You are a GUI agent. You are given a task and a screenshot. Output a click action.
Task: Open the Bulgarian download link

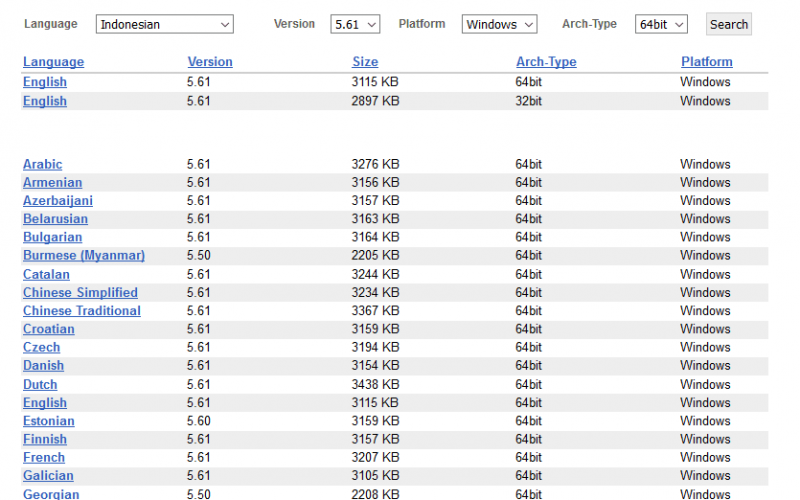pos(53,237)
